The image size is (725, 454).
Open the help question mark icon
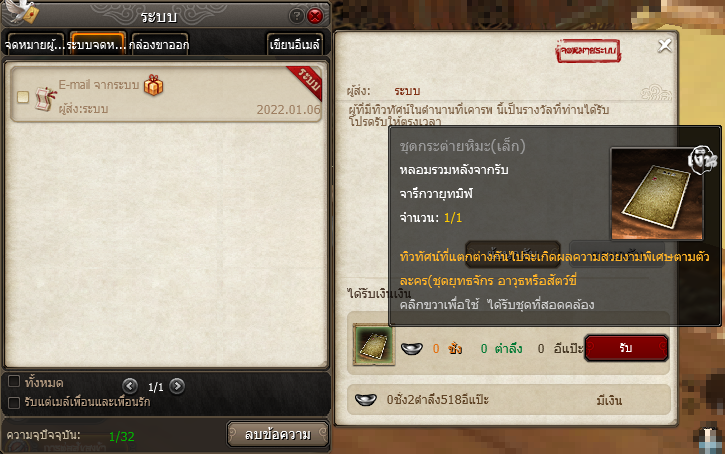[296, 16]
